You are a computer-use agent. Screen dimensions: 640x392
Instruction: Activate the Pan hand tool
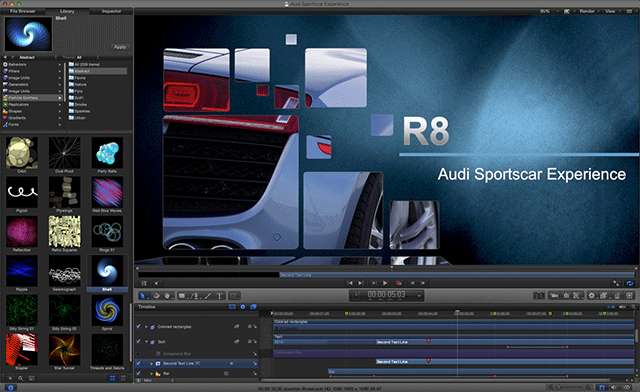(x=168, y=296)
